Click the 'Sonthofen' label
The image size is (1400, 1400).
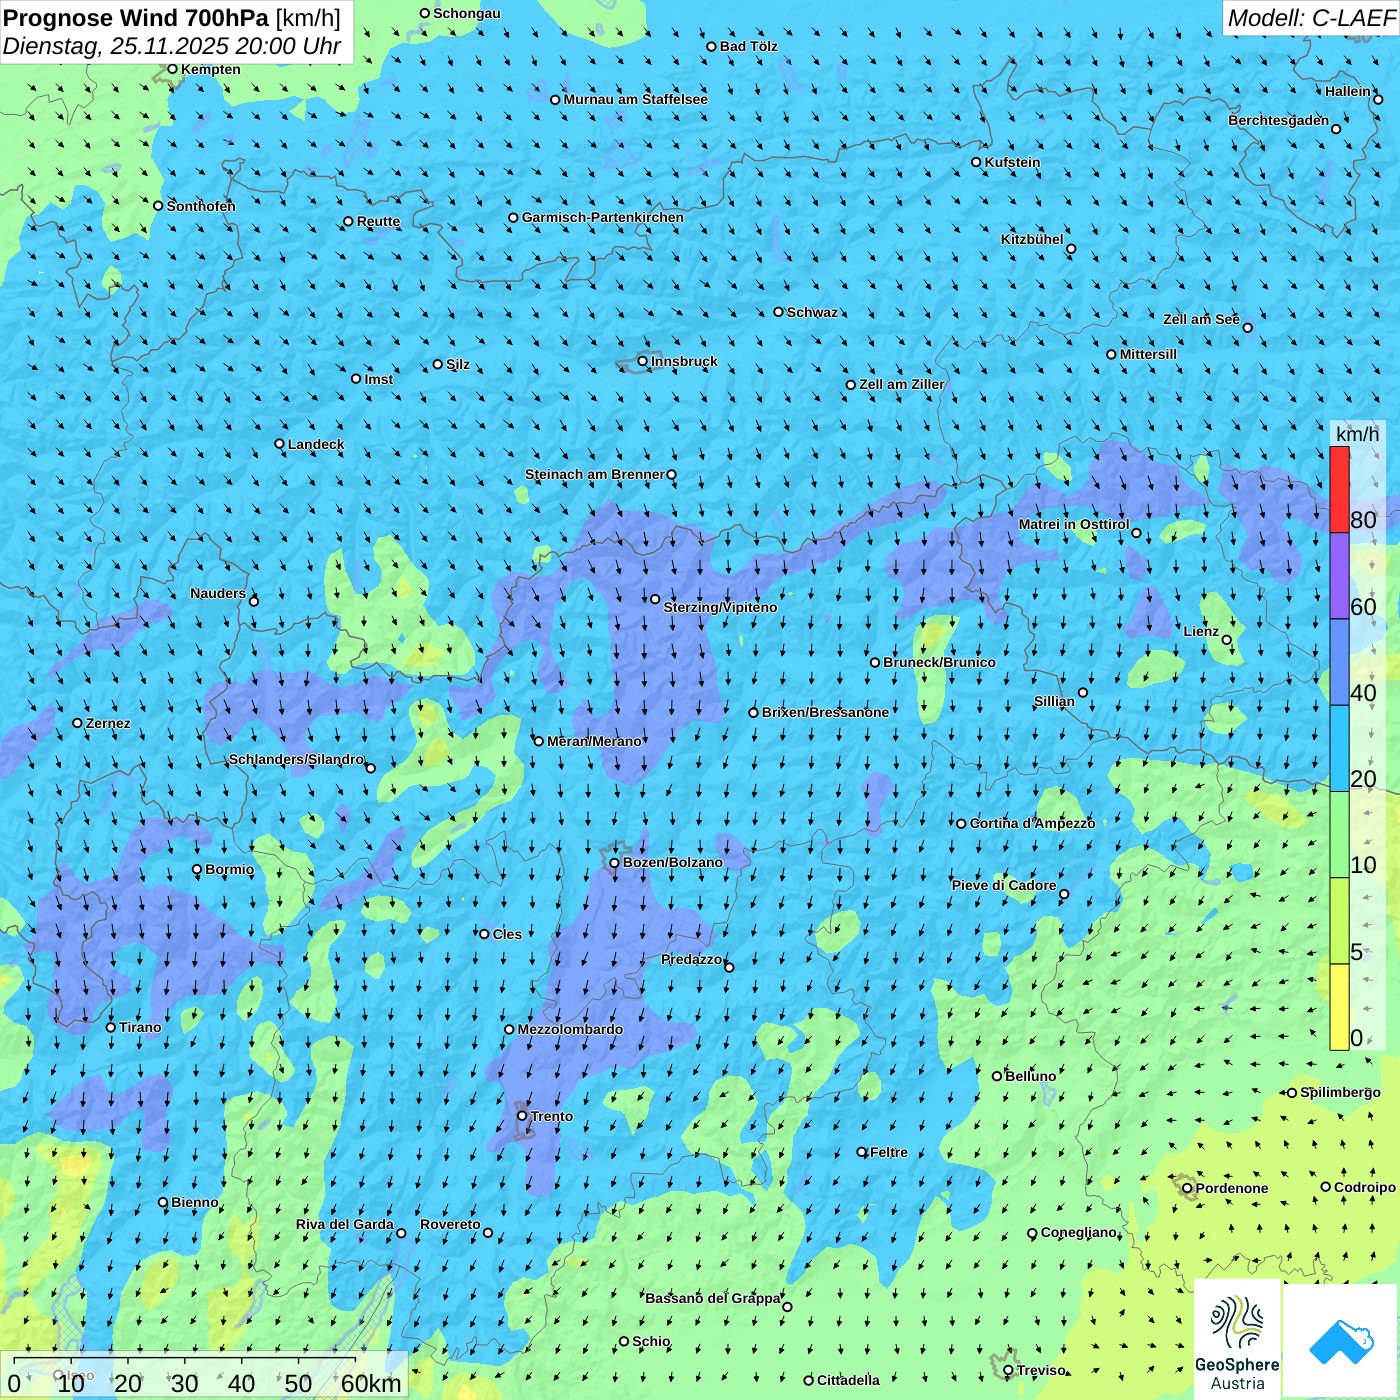click(201, 206)
